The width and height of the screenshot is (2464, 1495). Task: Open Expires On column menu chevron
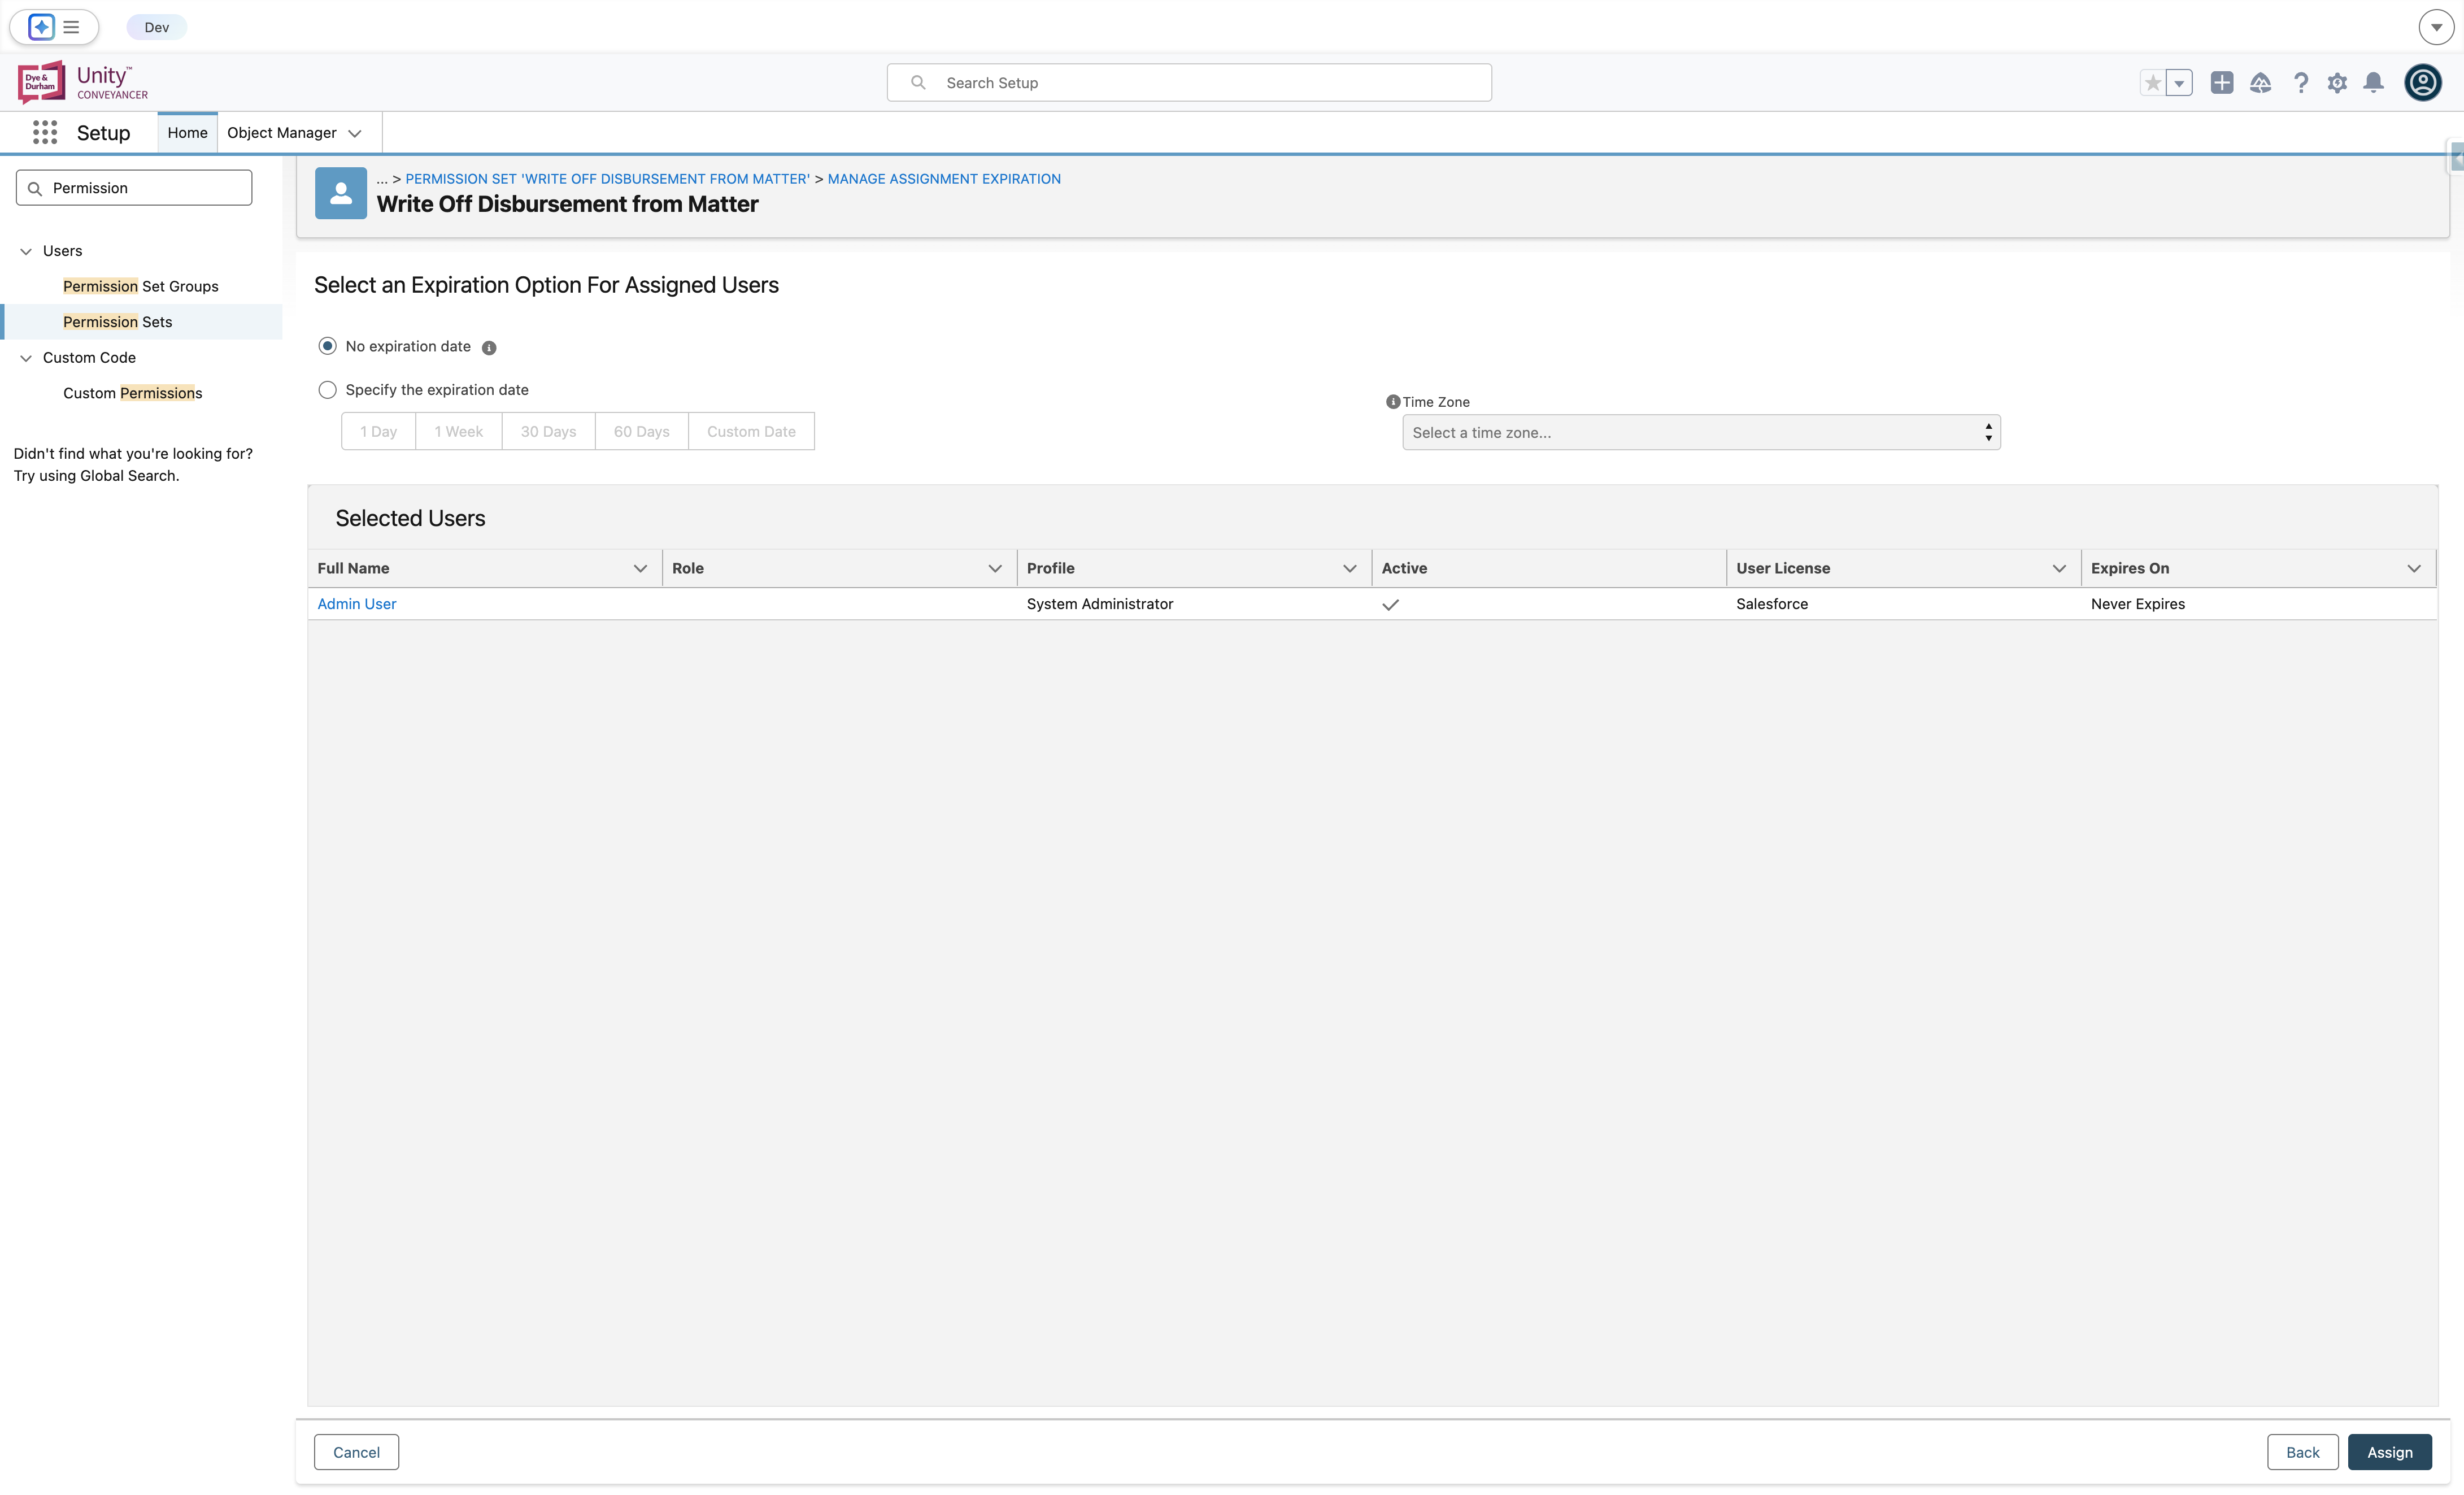click(x=2414, y=568)
